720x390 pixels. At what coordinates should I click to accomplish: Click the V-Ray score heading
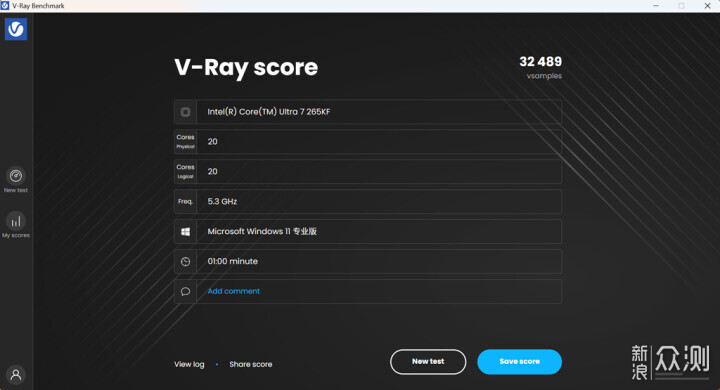click(x=246, y=68)
